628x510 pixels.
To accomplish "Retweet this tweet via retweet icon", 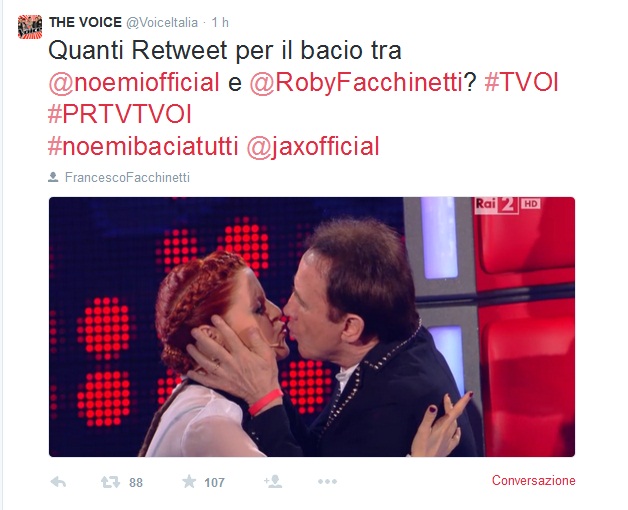I will [111, 482].
